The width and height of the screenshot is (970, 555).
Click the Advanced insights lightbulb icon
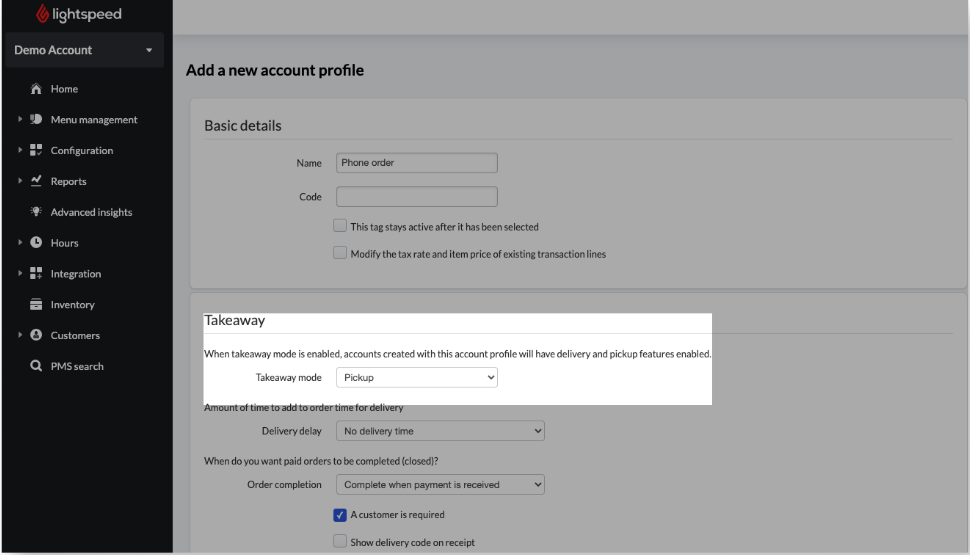click(x=36, y=212)
